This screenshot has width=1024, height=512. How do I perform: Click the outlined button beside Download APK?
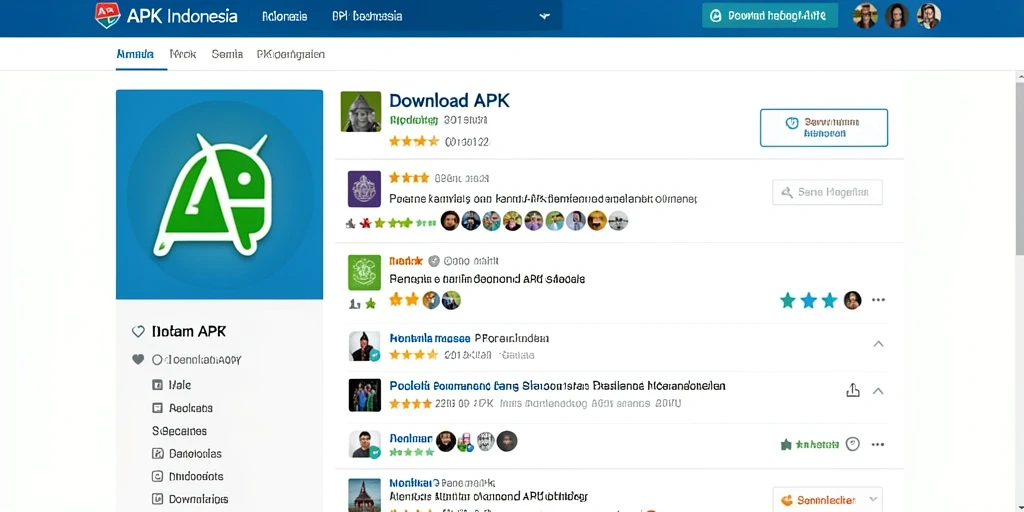pos(824,127)
